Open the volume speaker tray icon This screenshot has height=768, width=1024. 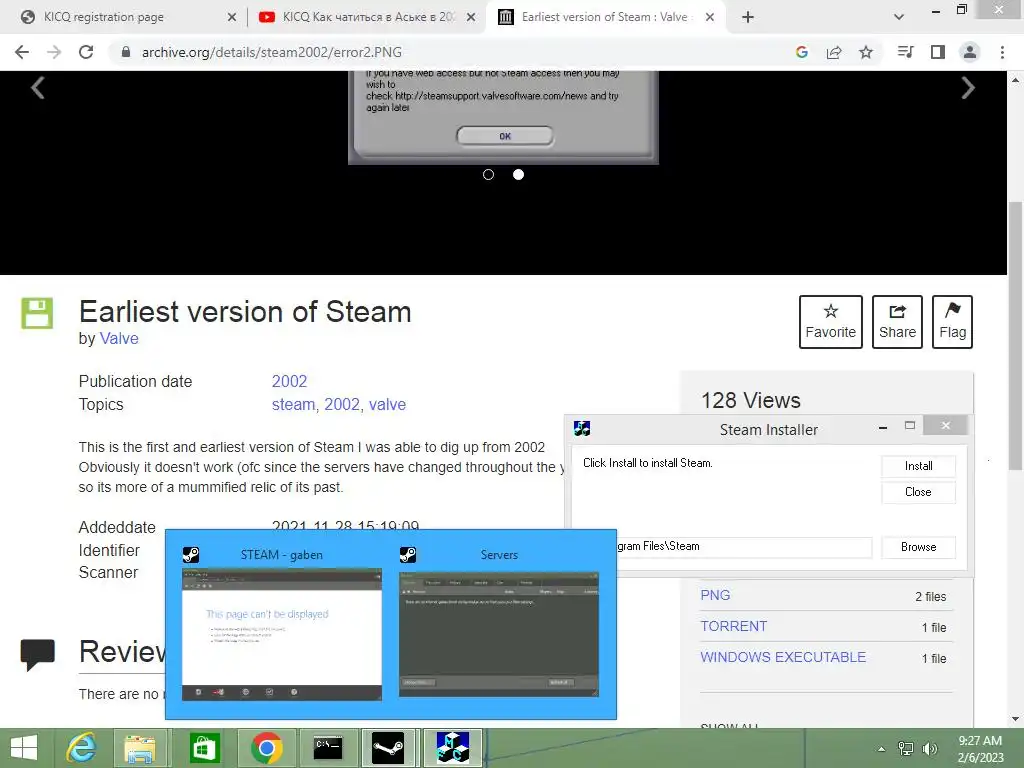pos(929,749)
